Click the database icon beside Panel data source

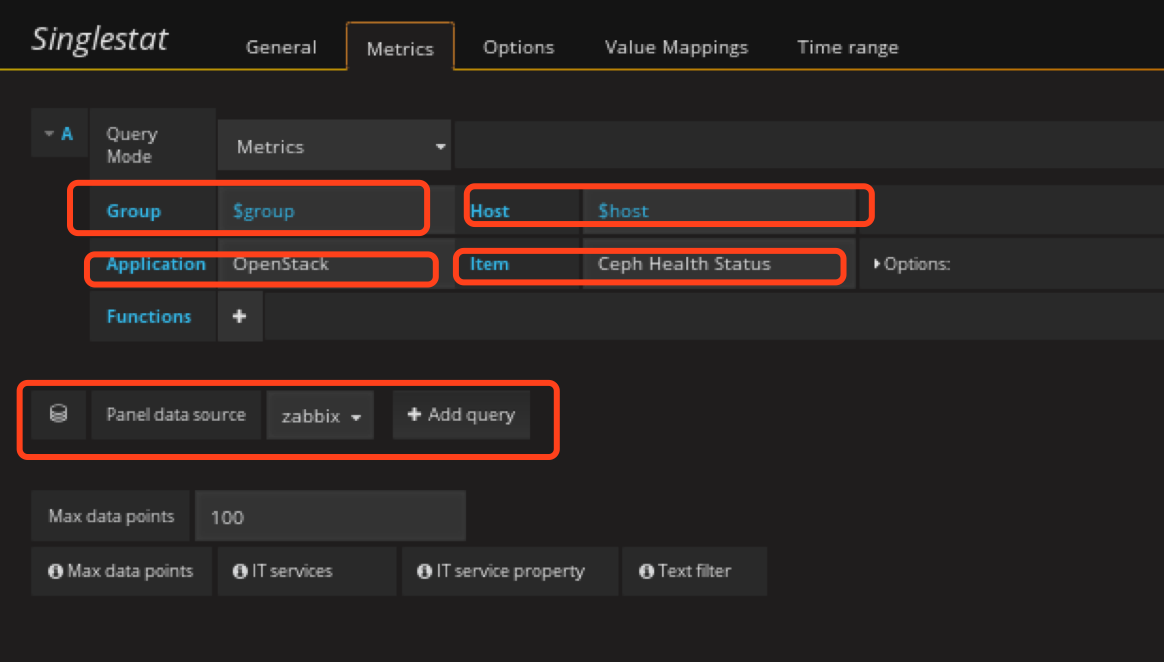coord(59,415)
